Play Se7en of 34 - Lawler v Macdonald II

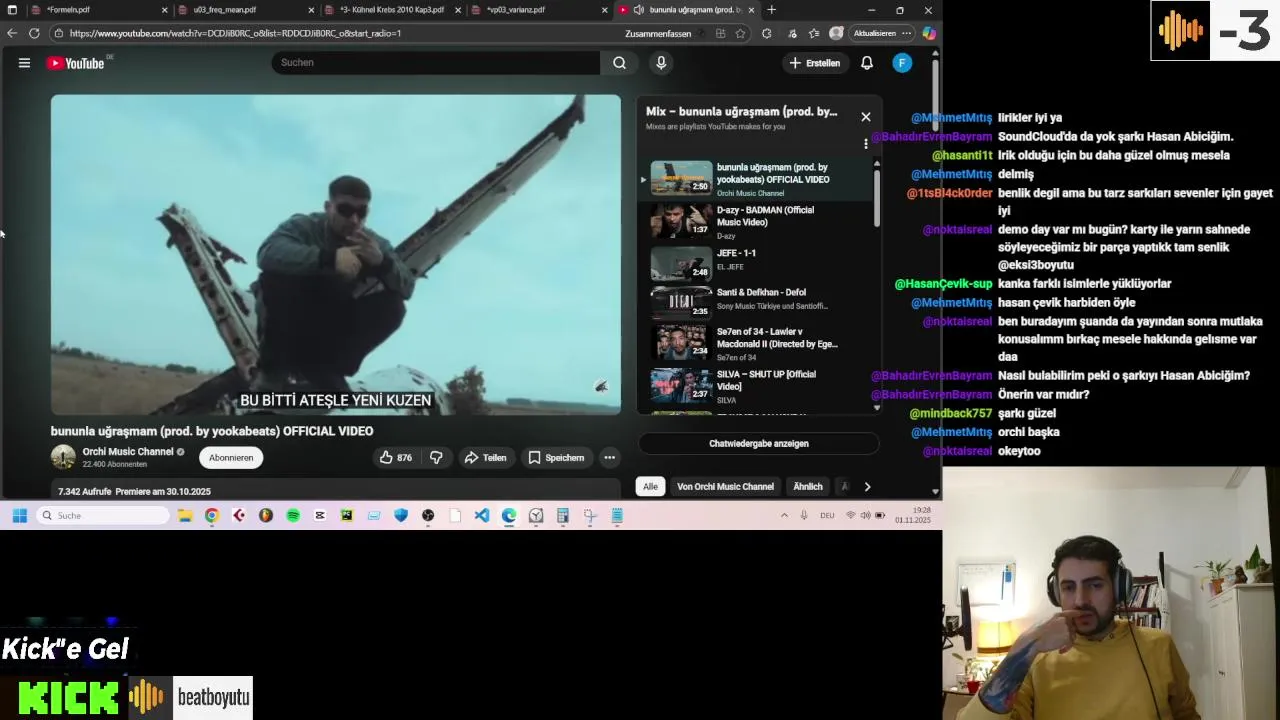[x=760, y=343]
